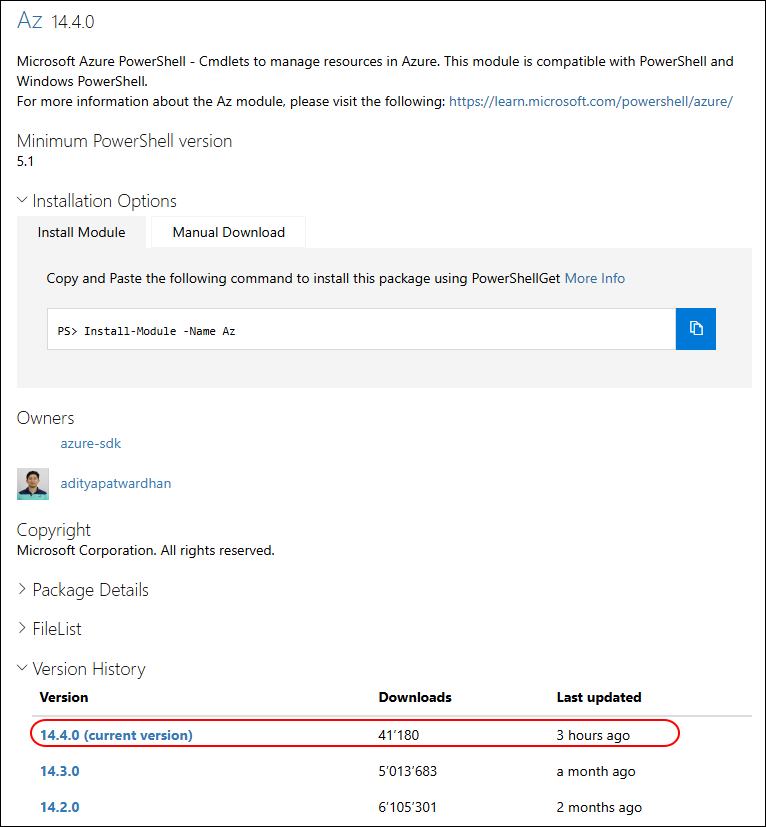Expand the Package Details section
The height and width of the screenshot is (827, 766).
click(83, 590)
